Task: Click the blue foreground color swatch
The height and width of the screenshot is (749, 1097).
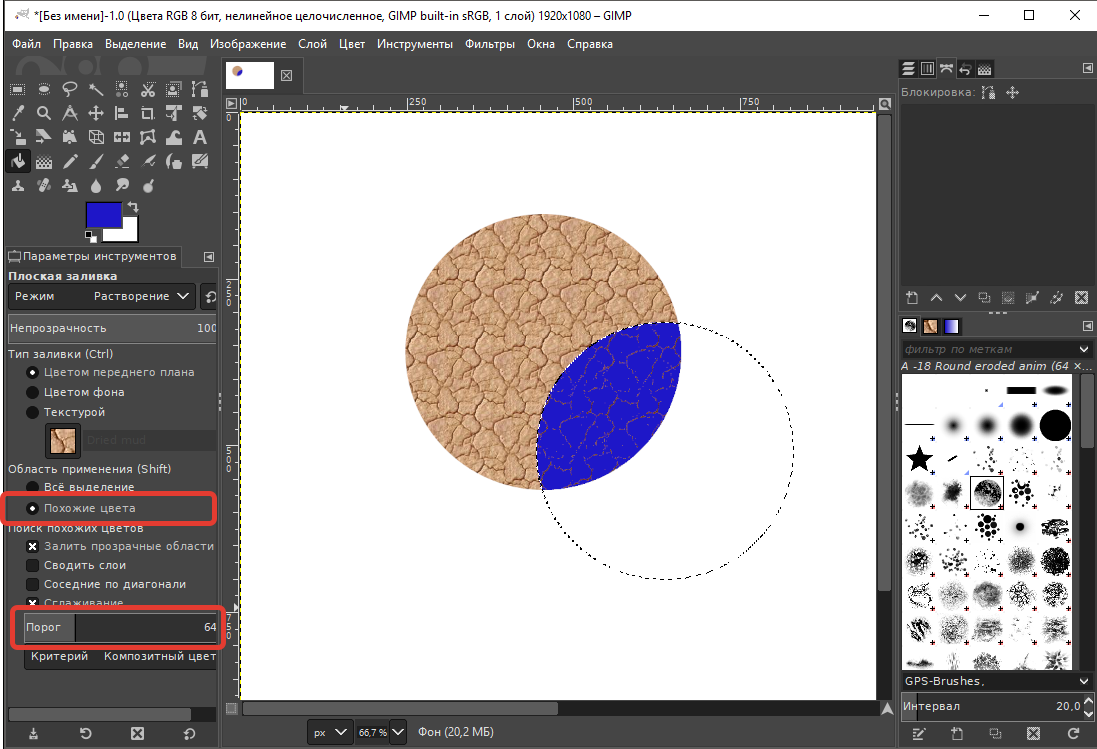Action: pos(102,215)
